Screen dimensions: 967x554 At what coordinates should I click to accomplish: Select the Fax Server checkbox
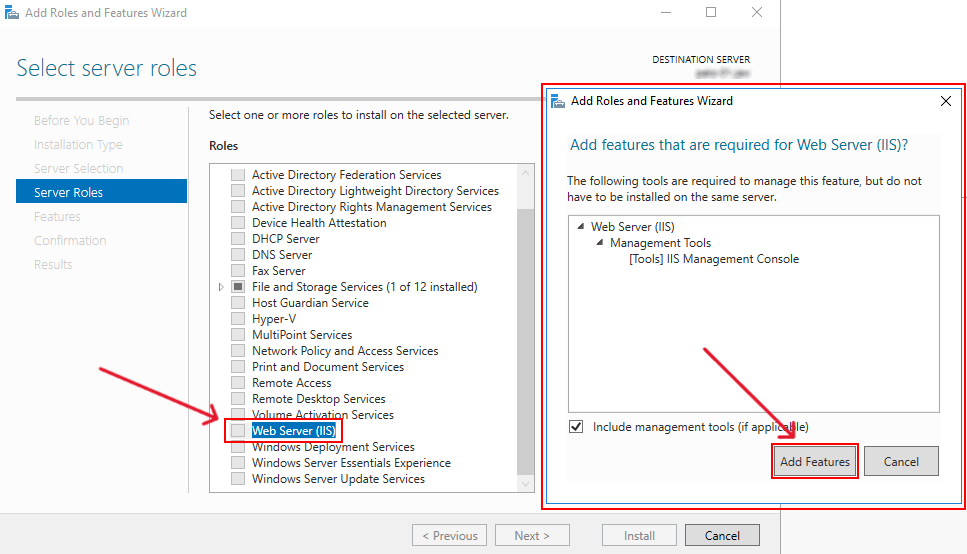[x=238, y=271]
